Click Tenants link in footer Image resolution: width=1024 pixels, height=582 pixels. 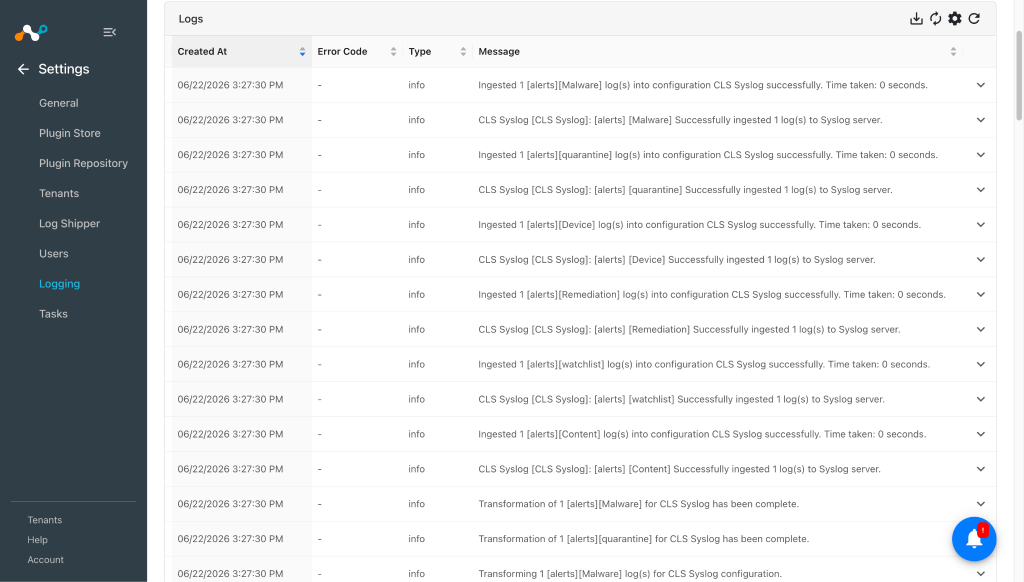pos(44,520)
